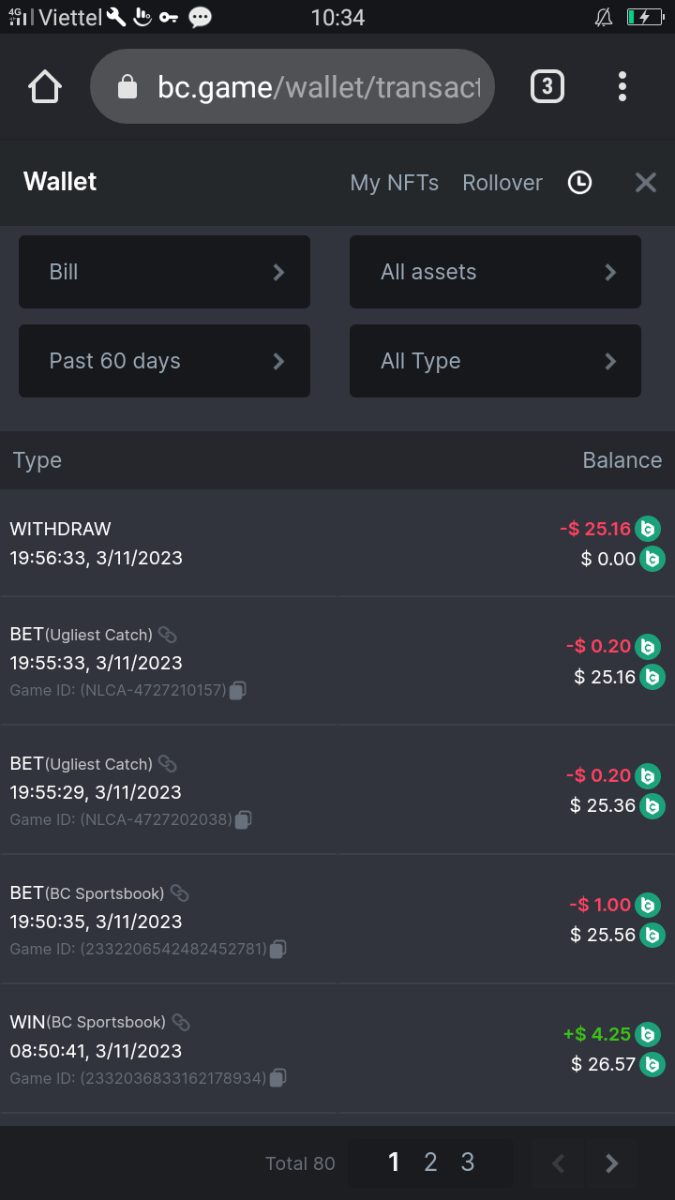This screenshot has height=1200, width=675.
Task: Open link icon beside WIN BC Sportsbook
Action: (x=181, y=1022)
